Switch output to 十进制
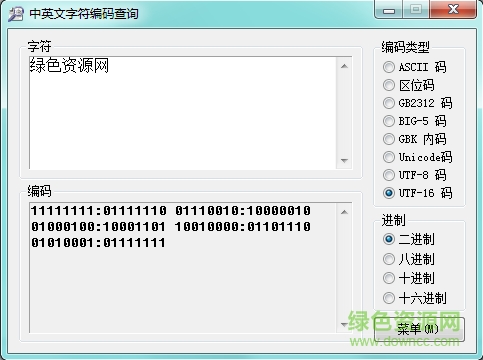The image size is (483, 360). (408, 278)
